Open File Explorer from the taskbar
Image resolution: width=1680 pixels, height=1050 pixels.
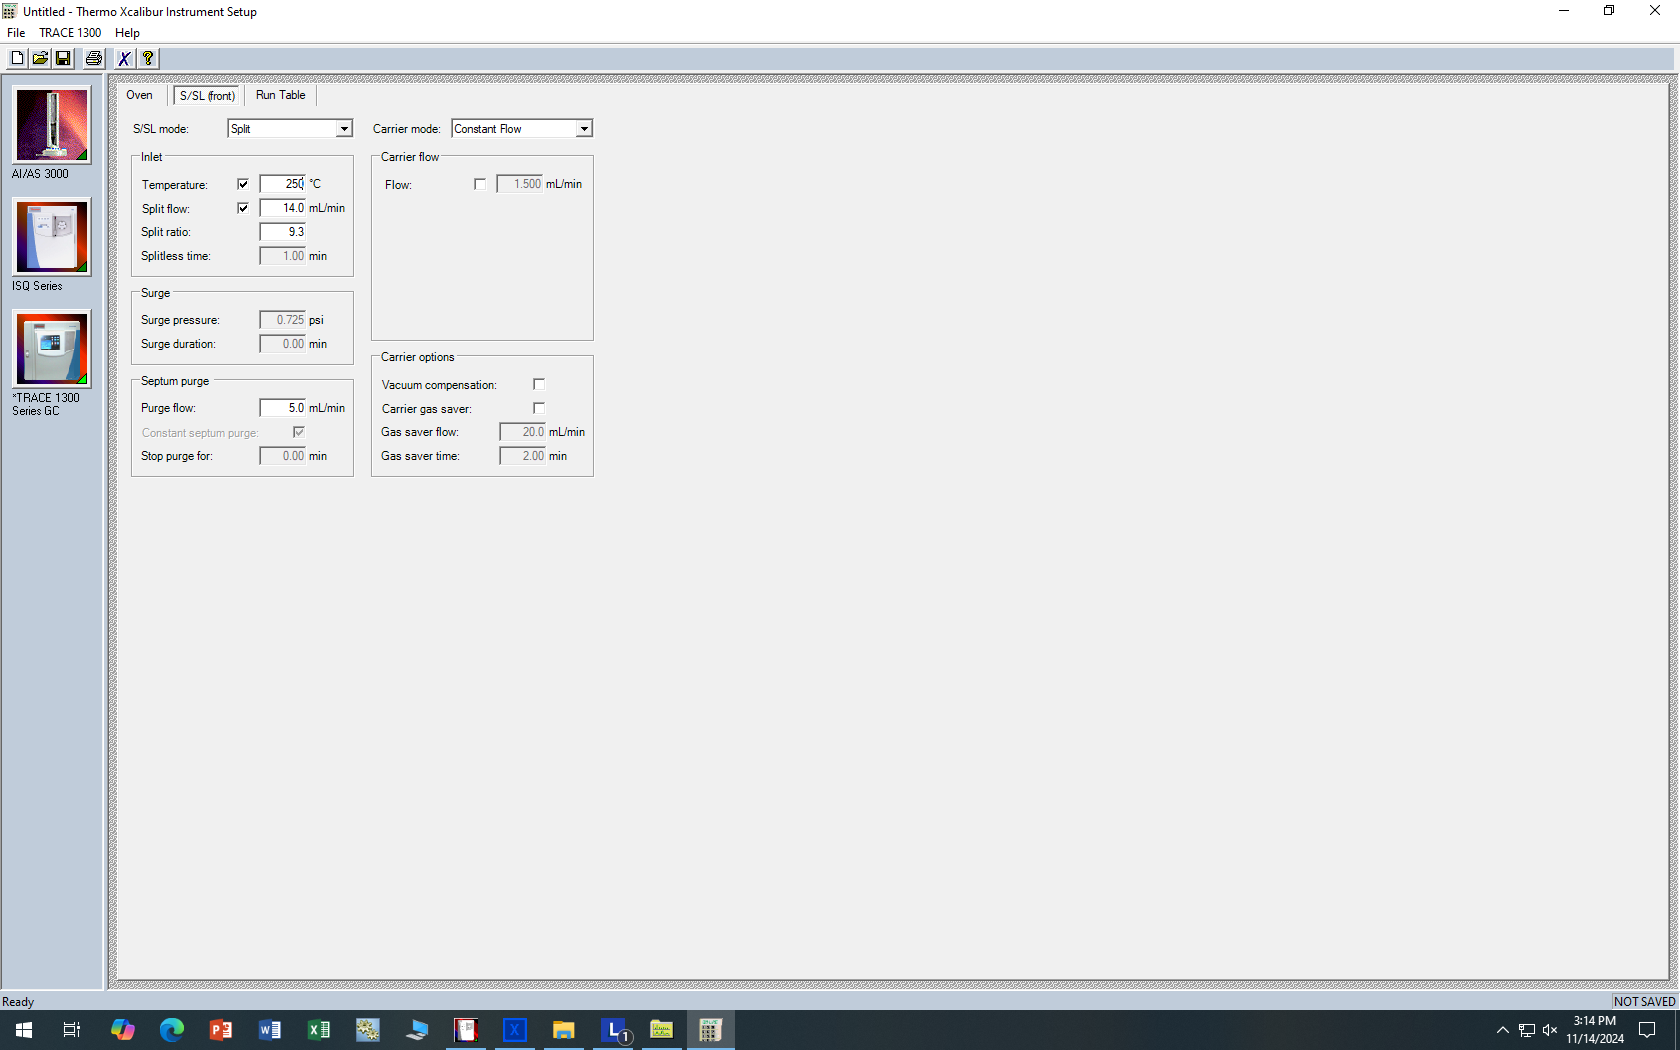tap(564, 1030)
